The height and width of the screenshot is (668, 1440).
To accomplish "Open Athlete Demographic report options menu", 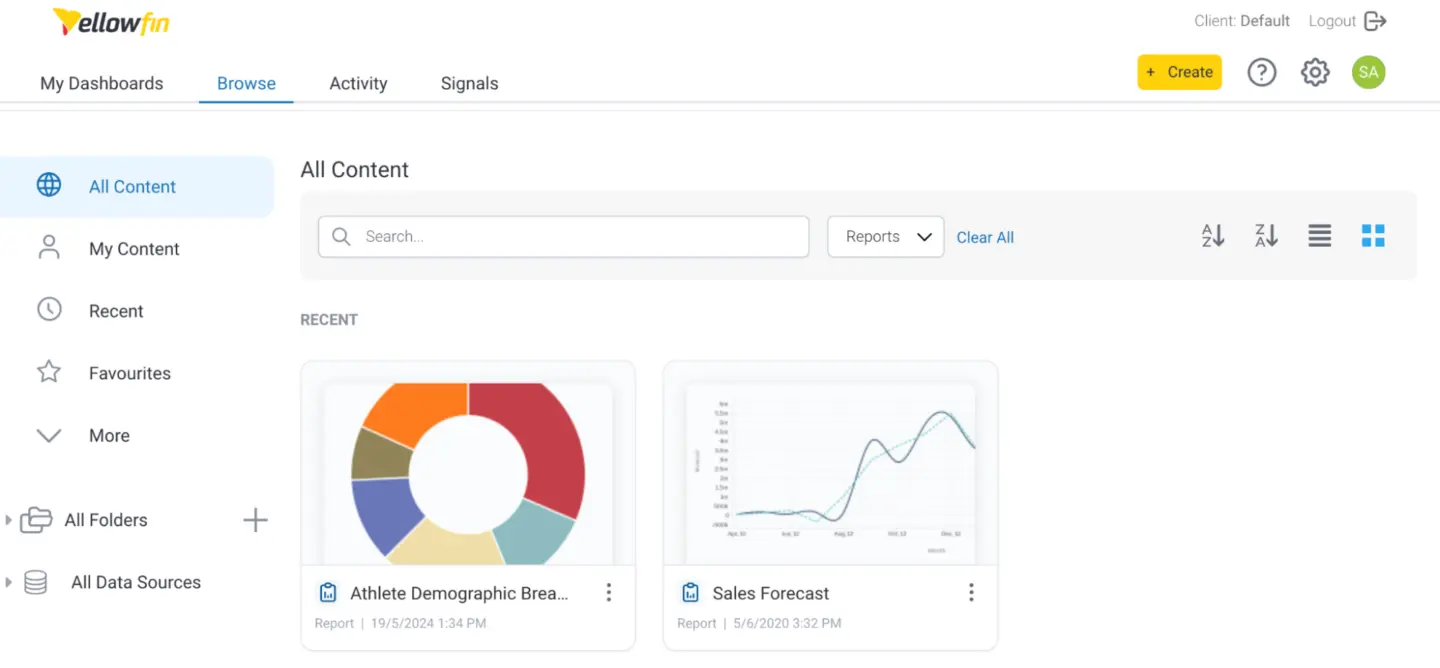I will [x=608, y=593].
